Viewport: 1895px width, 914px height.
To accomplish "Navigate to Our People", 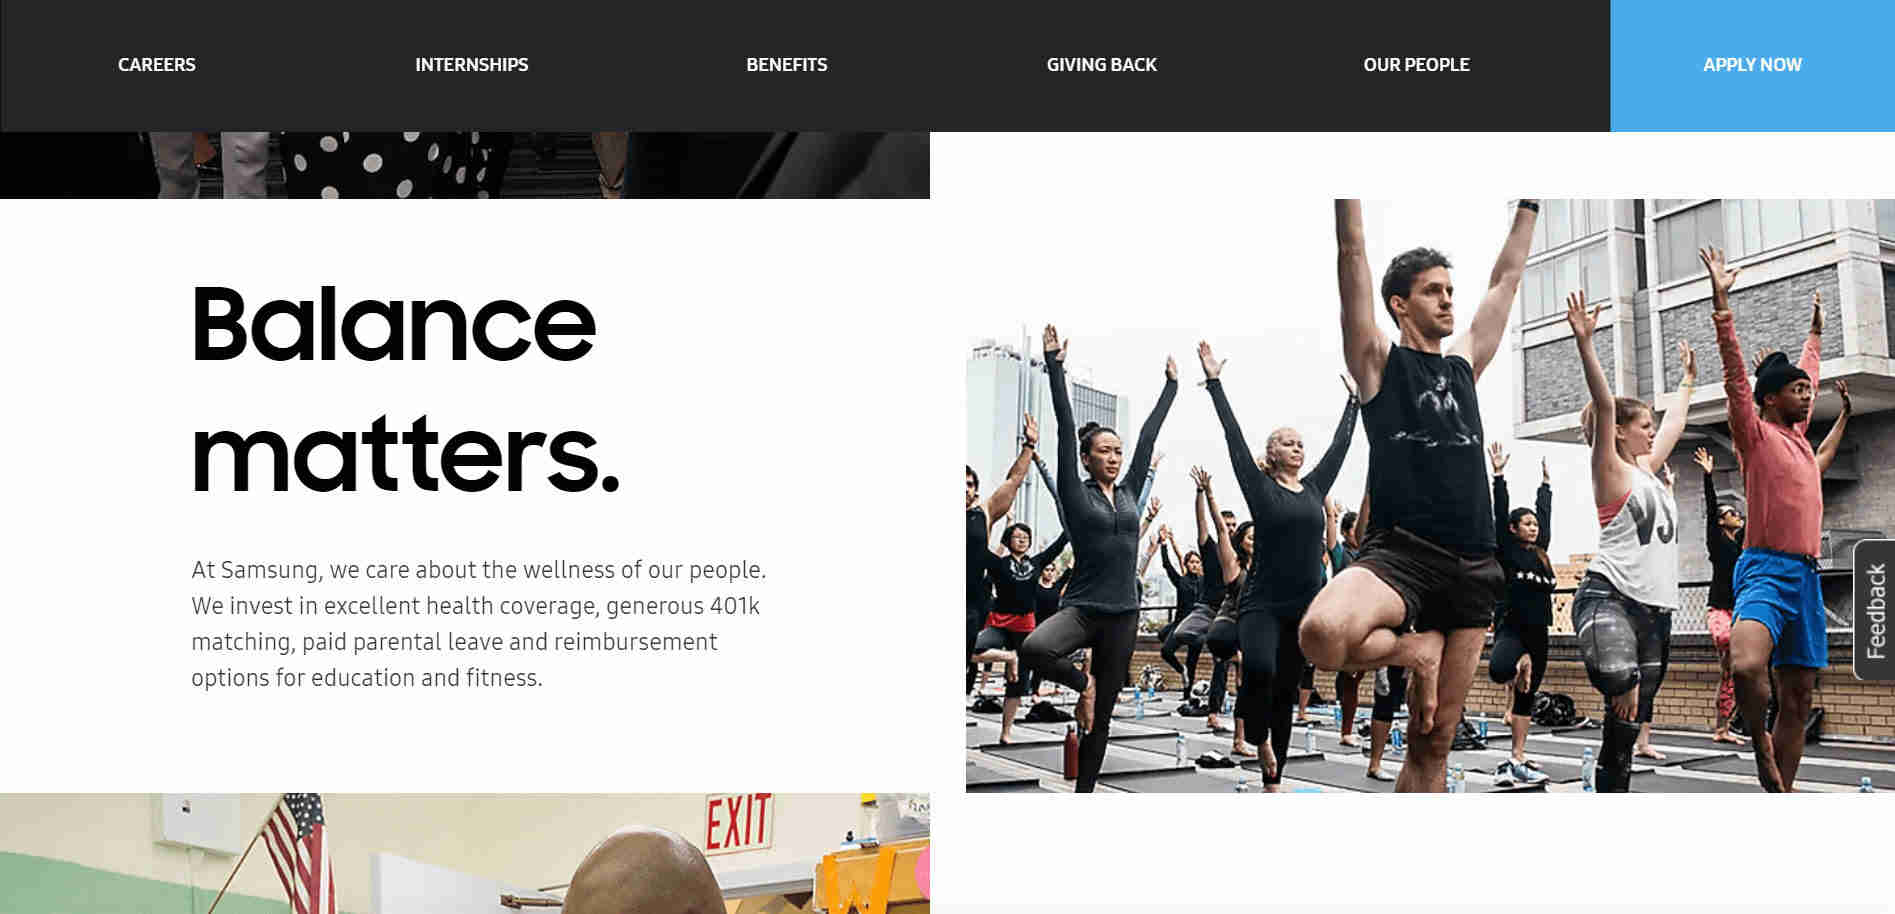I will coord(1416,65).
